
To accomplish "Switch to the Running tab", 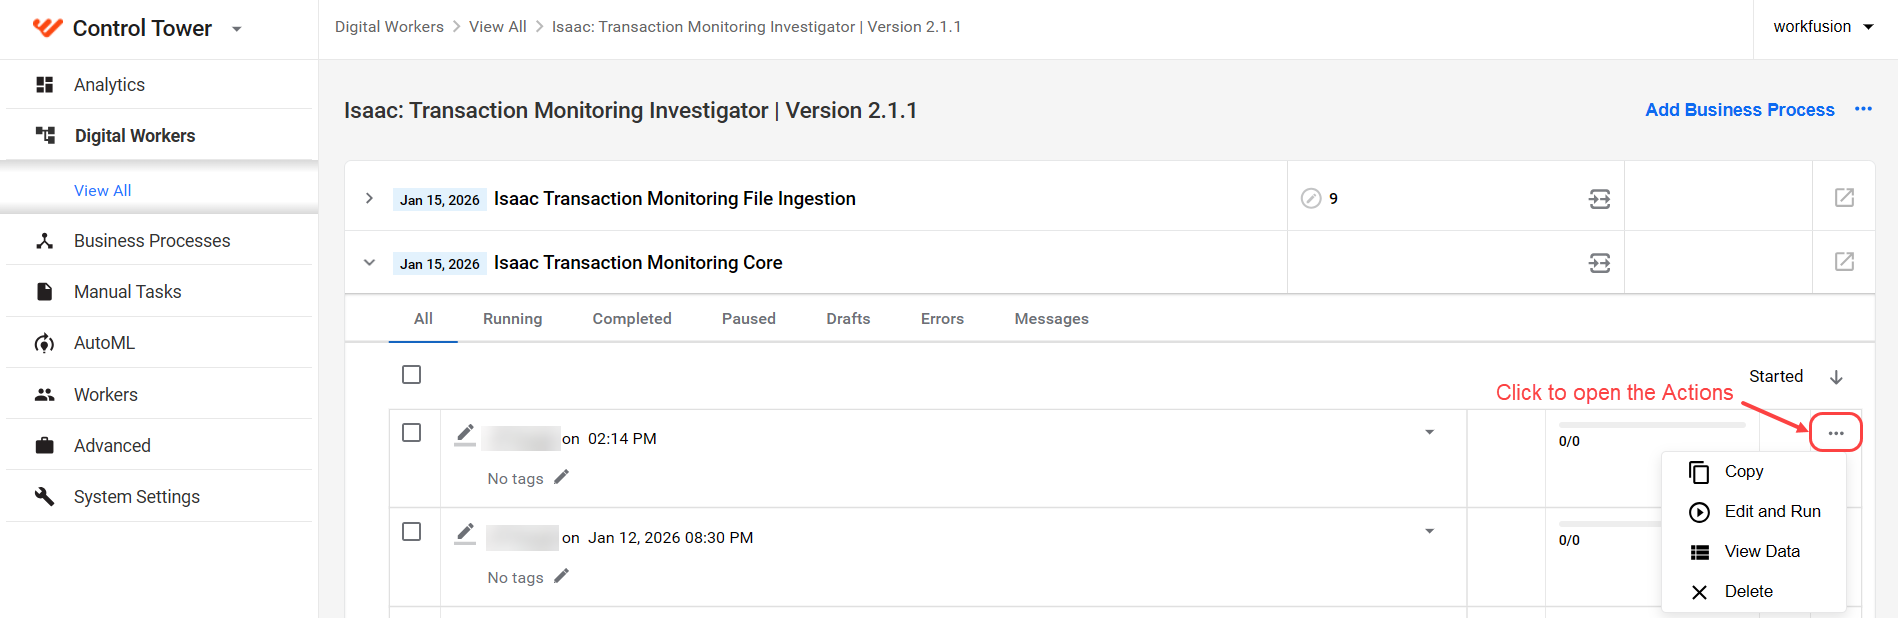I will tap(513, 319).
